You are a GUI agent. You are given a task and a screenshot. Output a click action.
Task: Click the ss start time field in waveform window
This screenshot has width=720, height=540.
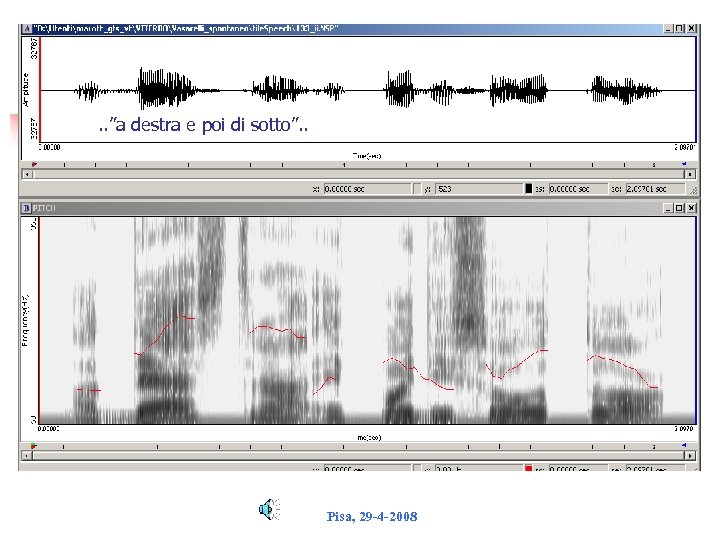[578, 189]
